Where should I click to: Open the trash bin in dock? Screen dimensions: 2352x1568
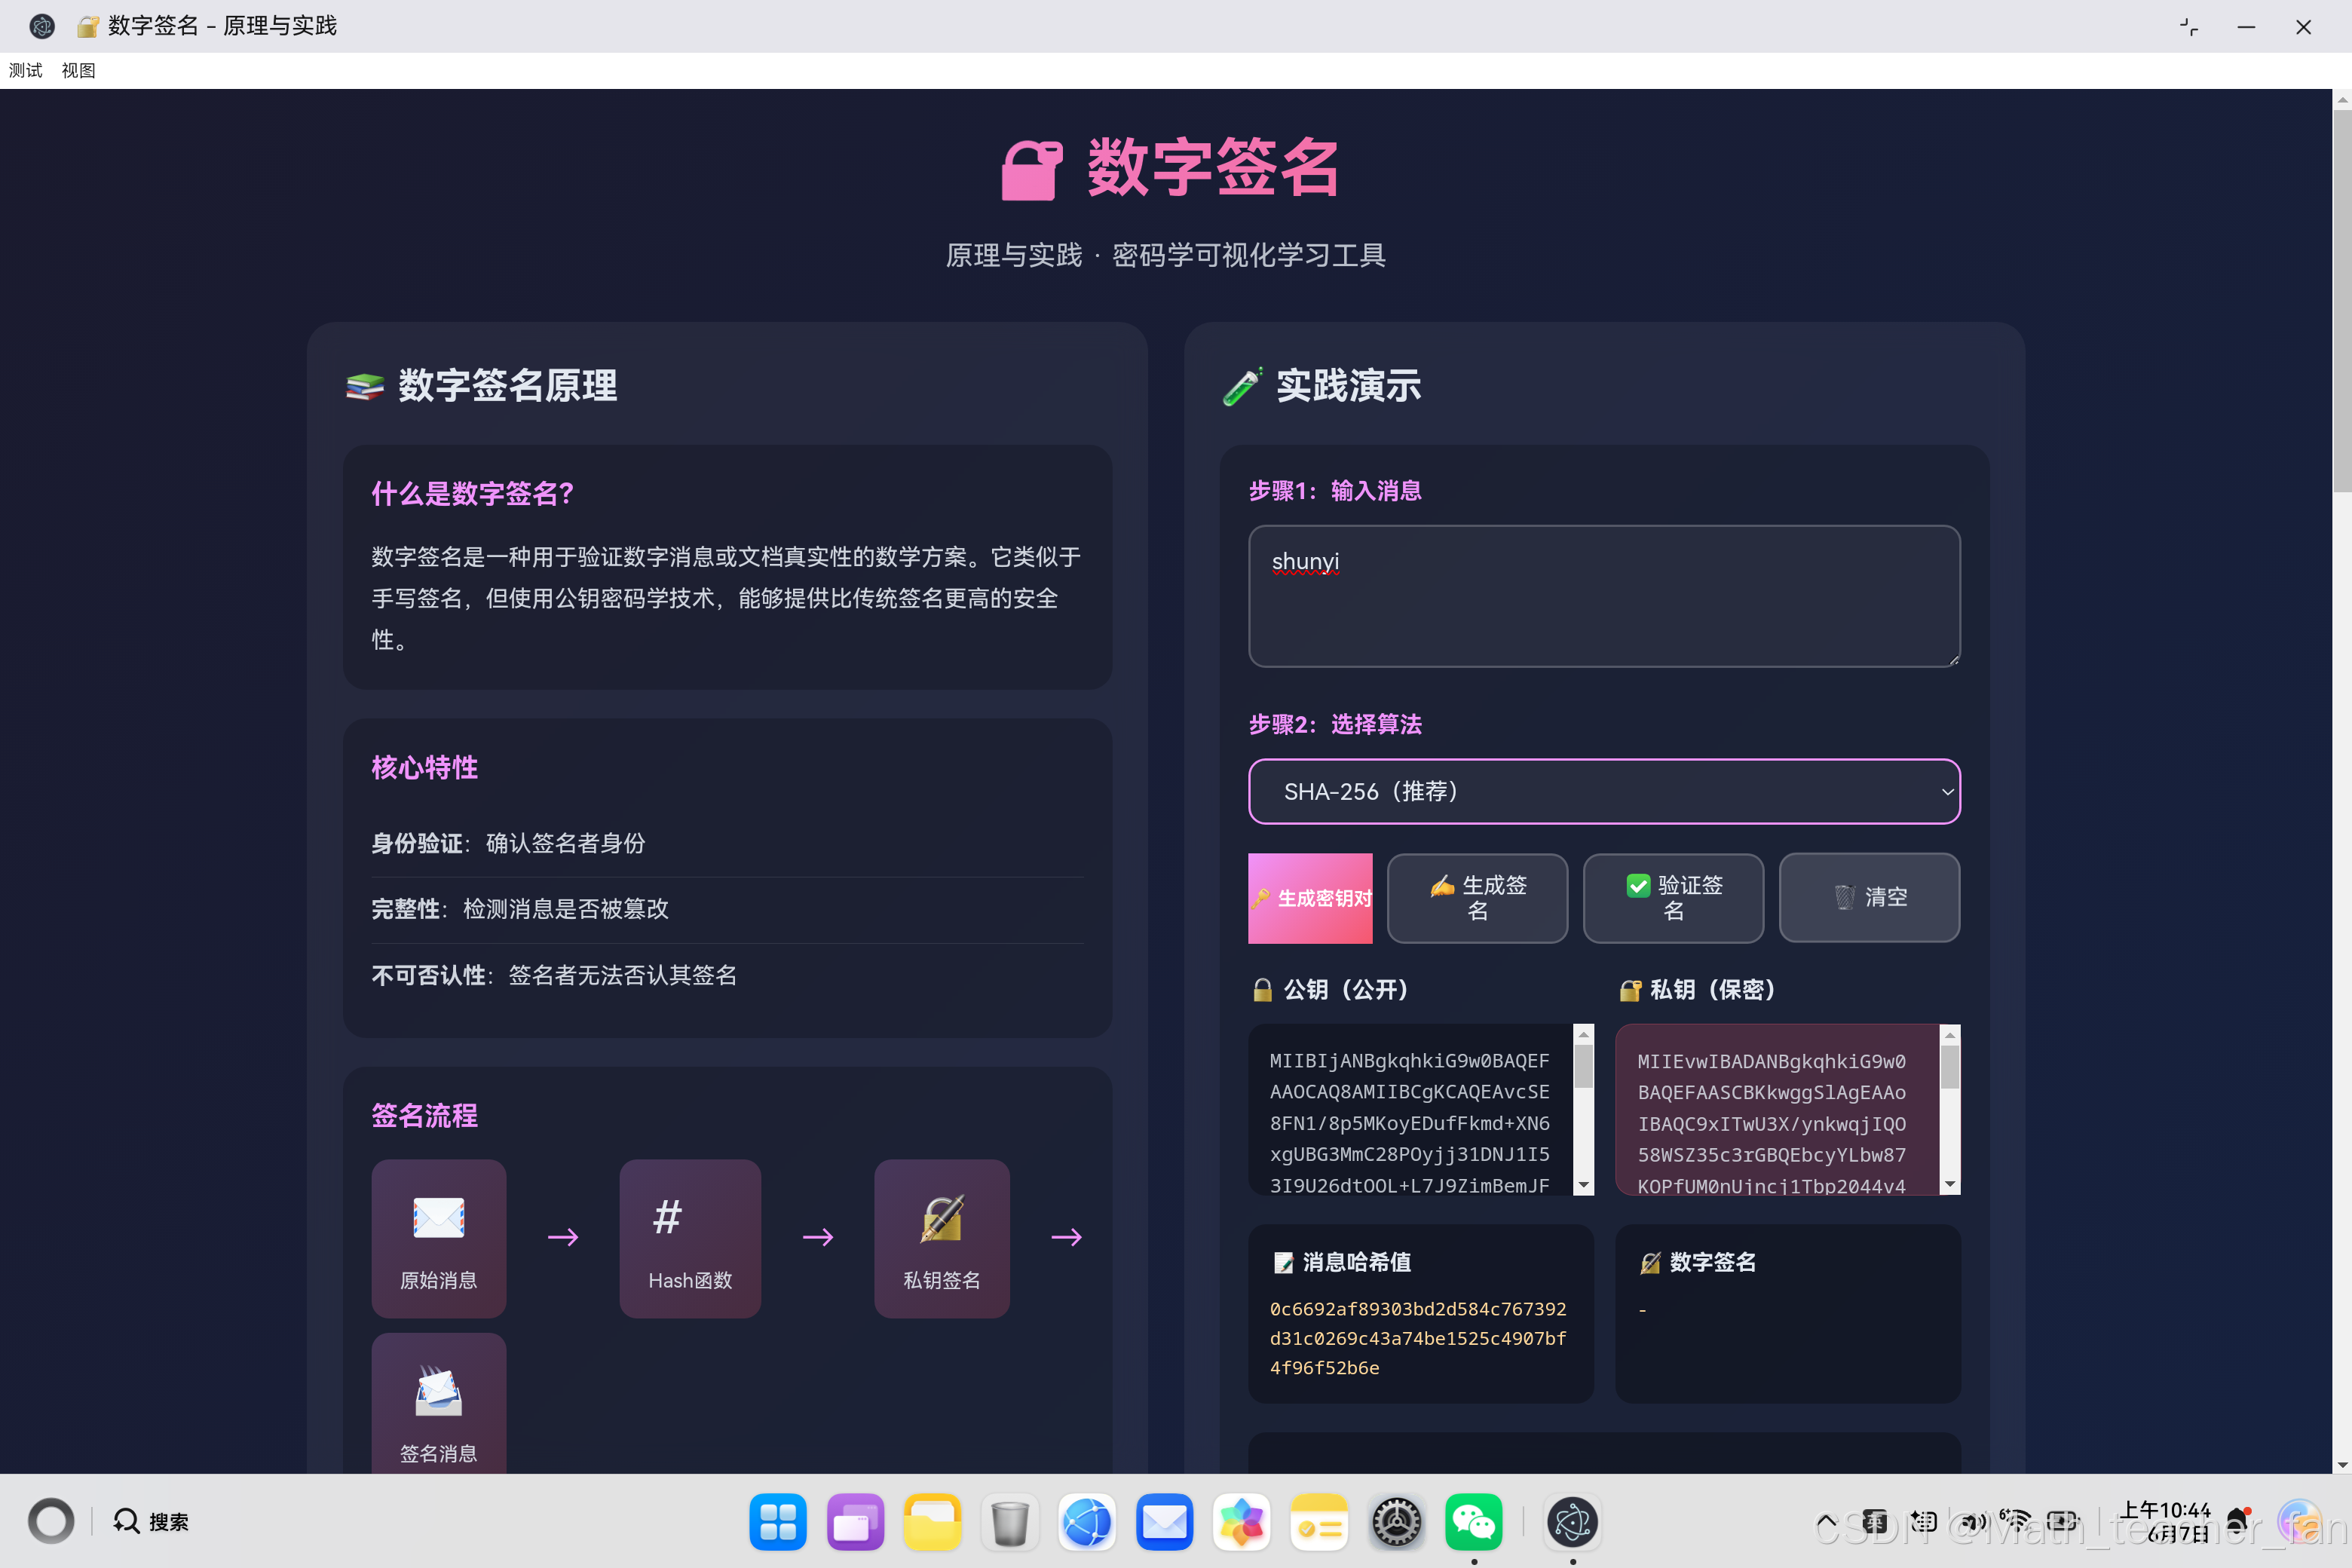tap(1010, 1522)
